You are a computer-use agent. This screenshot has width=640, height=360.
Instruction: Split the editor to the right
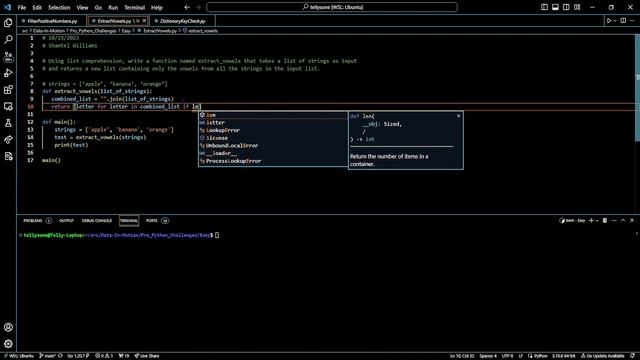point(623,20)
